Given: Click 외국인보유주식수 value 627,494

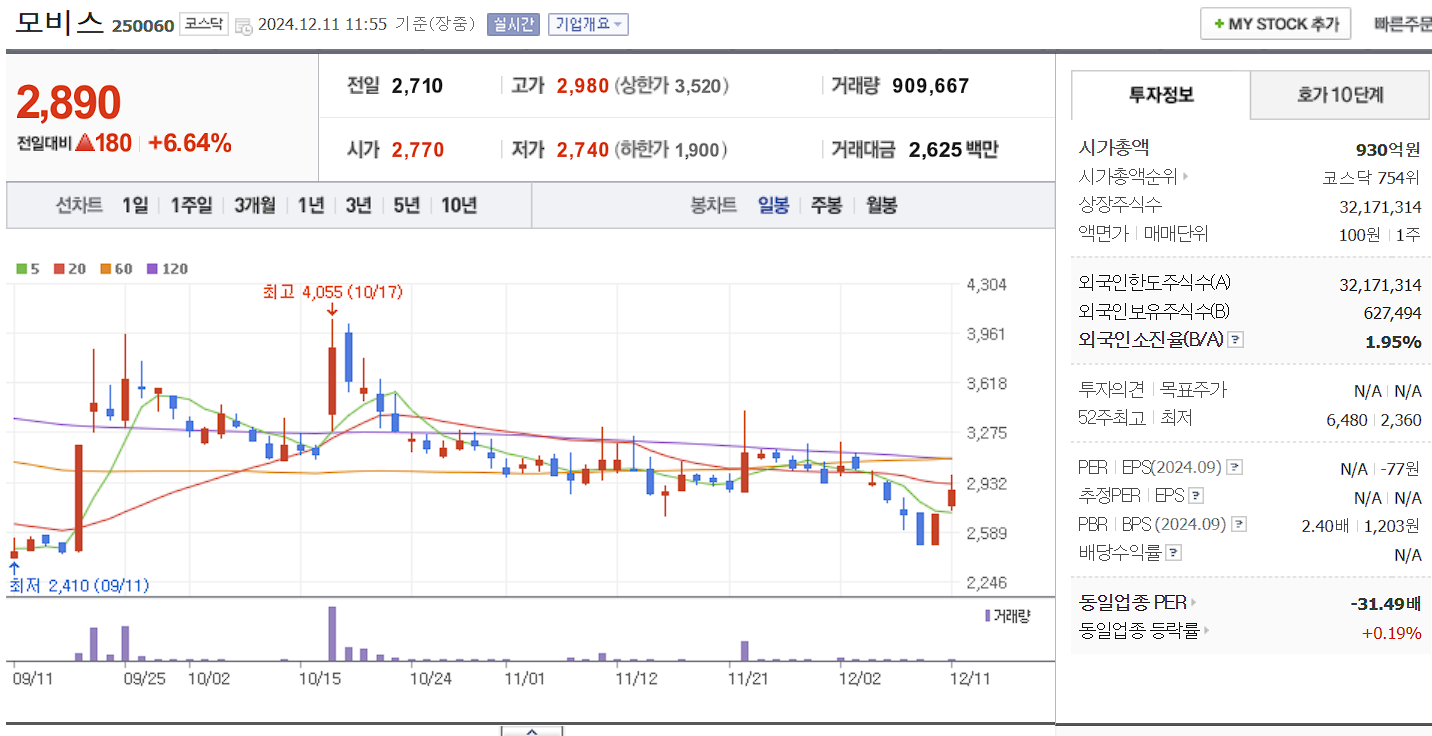Looking at the screenshot, I should [1392, 313].
